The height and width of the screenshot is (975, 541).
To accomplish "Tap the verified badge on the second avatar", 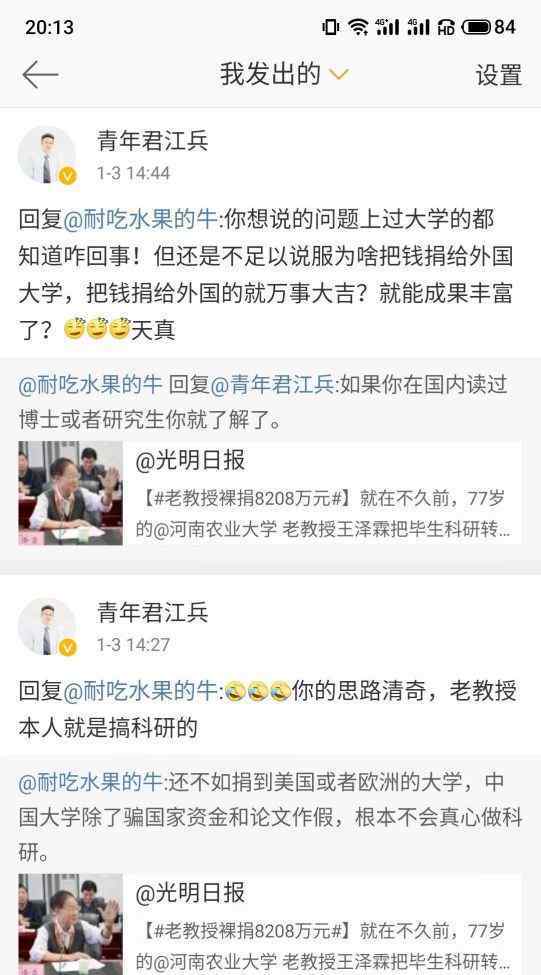I will pos(67,648).
